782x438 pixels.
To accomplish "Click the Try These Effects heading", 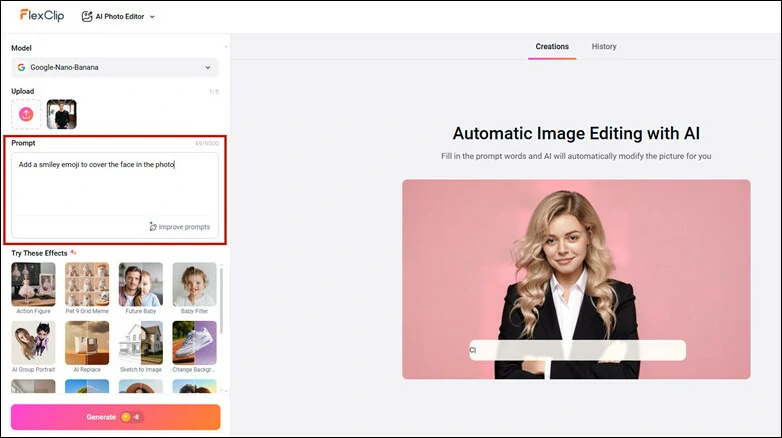I will point(39,253).
